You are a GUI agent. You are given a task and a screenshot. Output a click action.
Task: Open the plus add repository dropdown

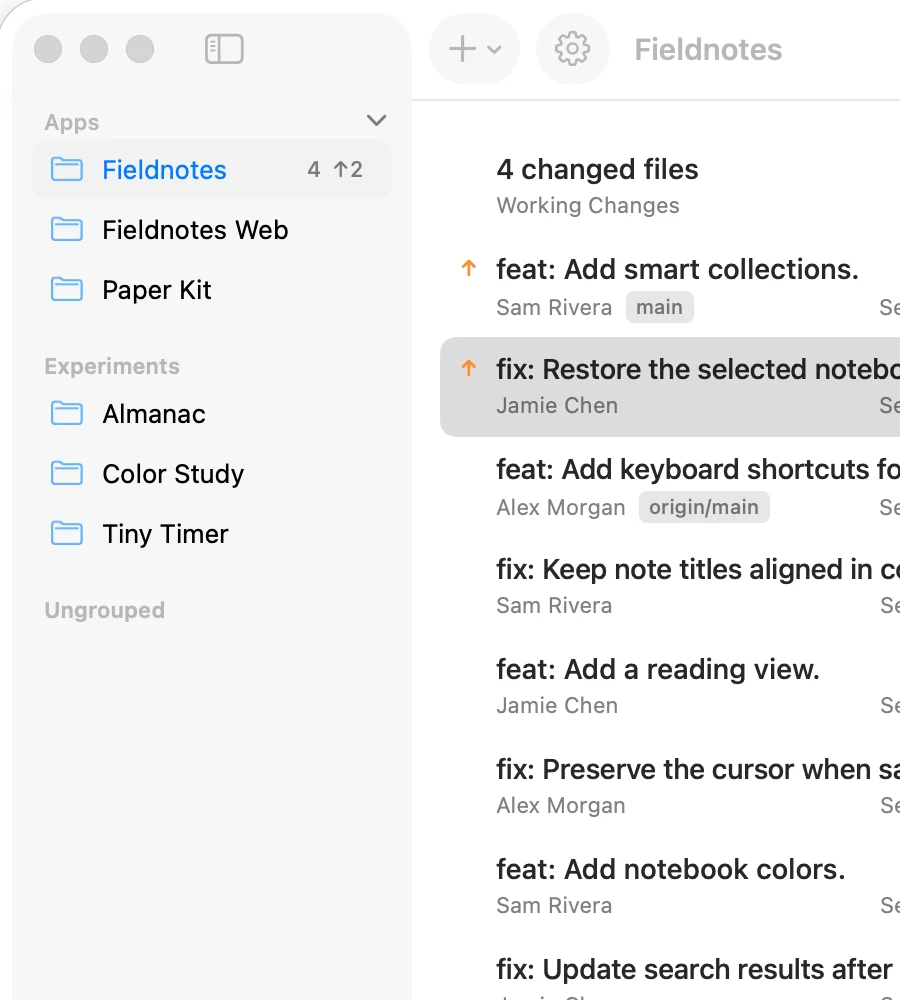[475, 49]
